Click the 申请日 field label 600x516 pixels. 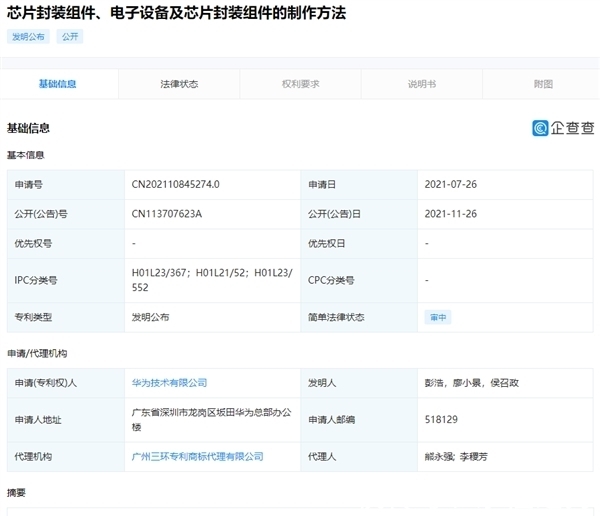[322, 185]
